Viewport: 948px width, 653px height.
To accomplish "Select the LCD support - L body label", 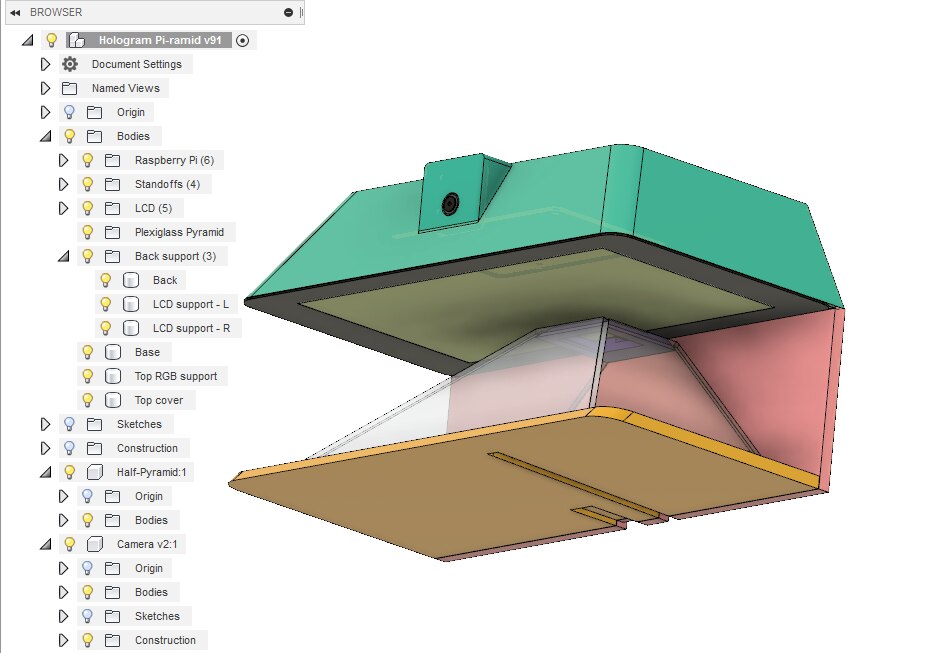I will (190, 304).
